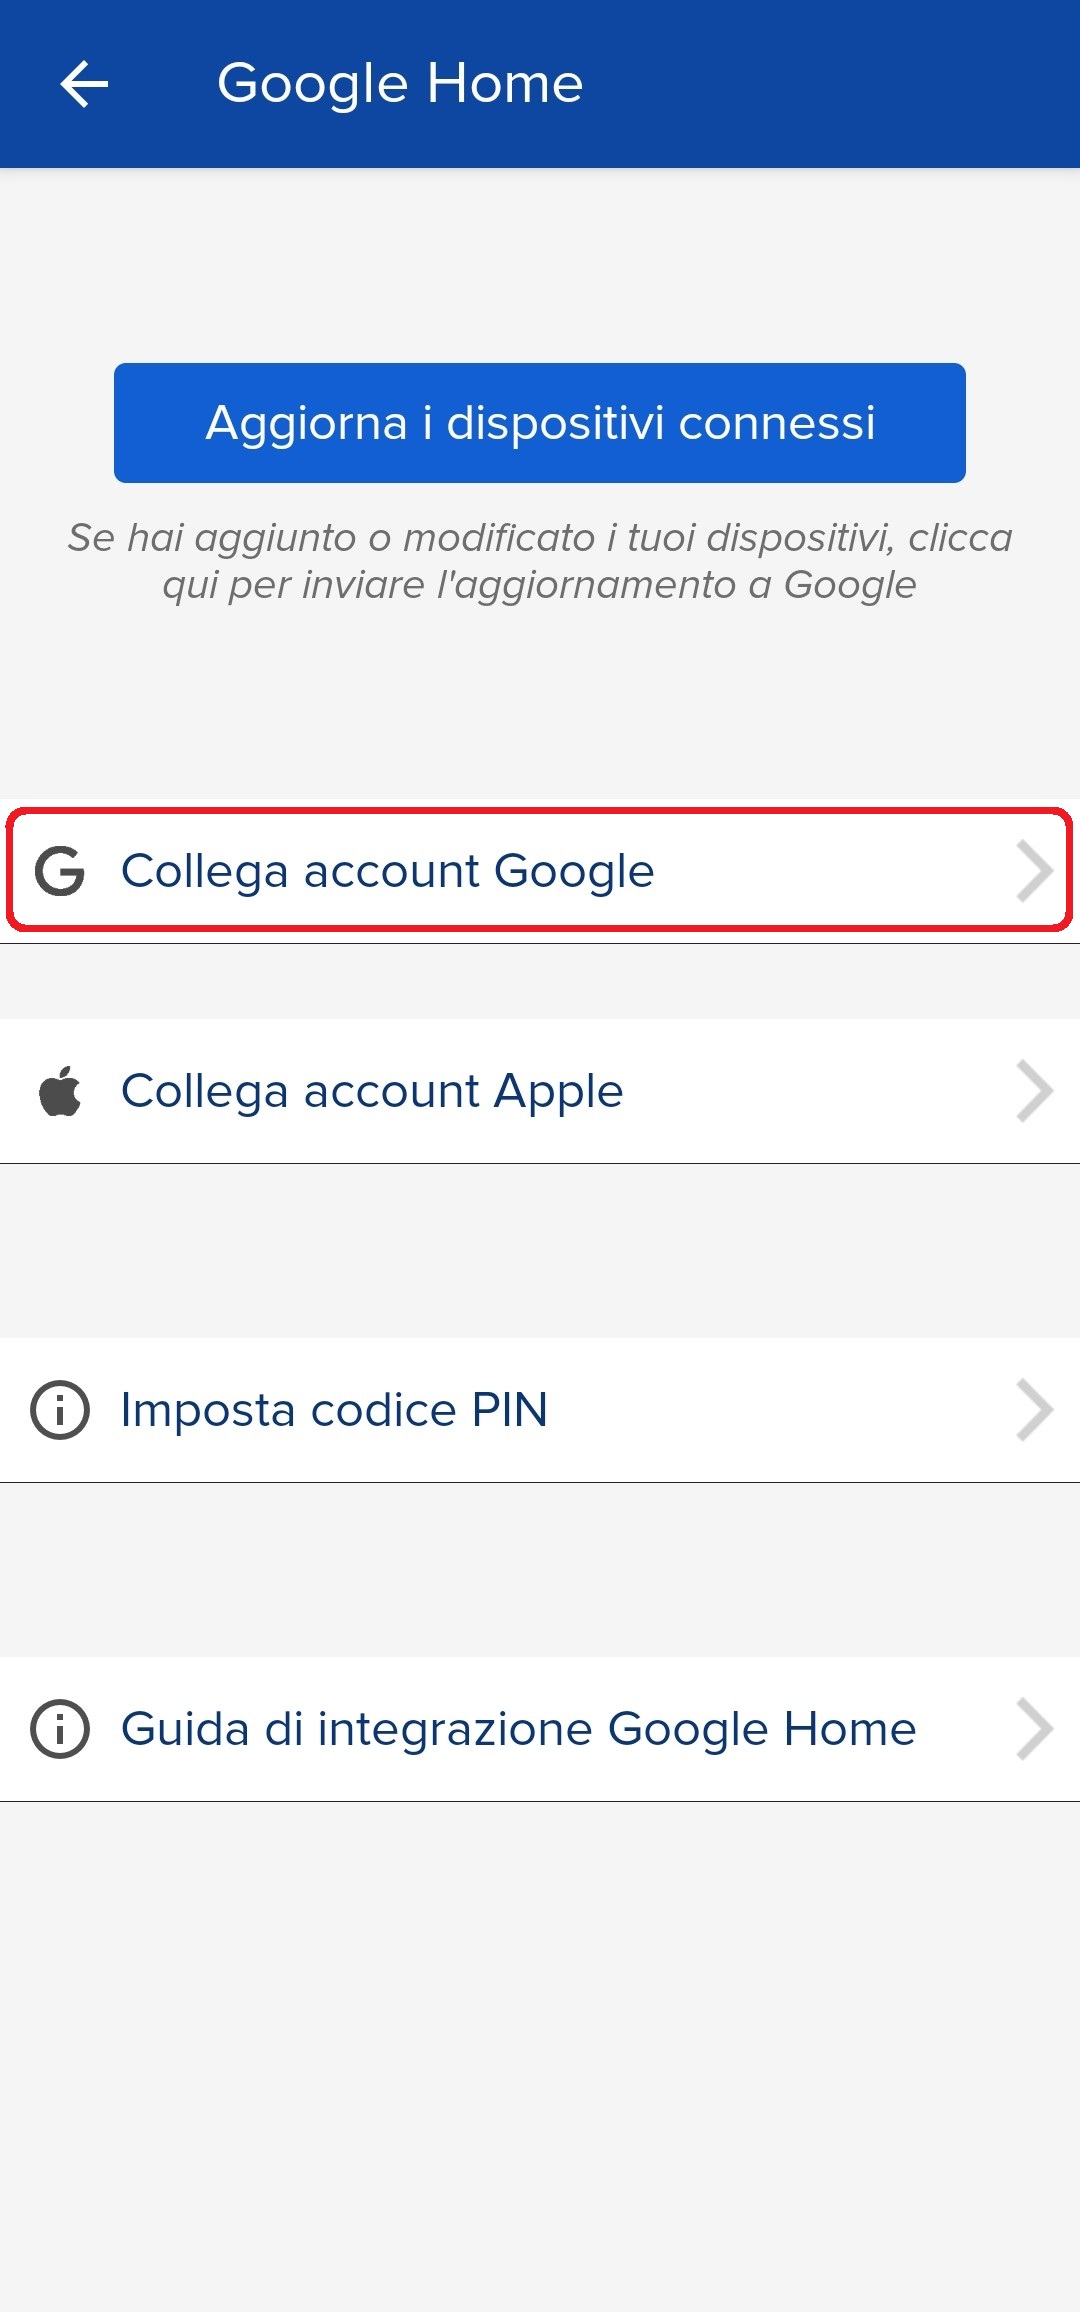
Task: Click the Google Home page title
Action: point(400,83)
